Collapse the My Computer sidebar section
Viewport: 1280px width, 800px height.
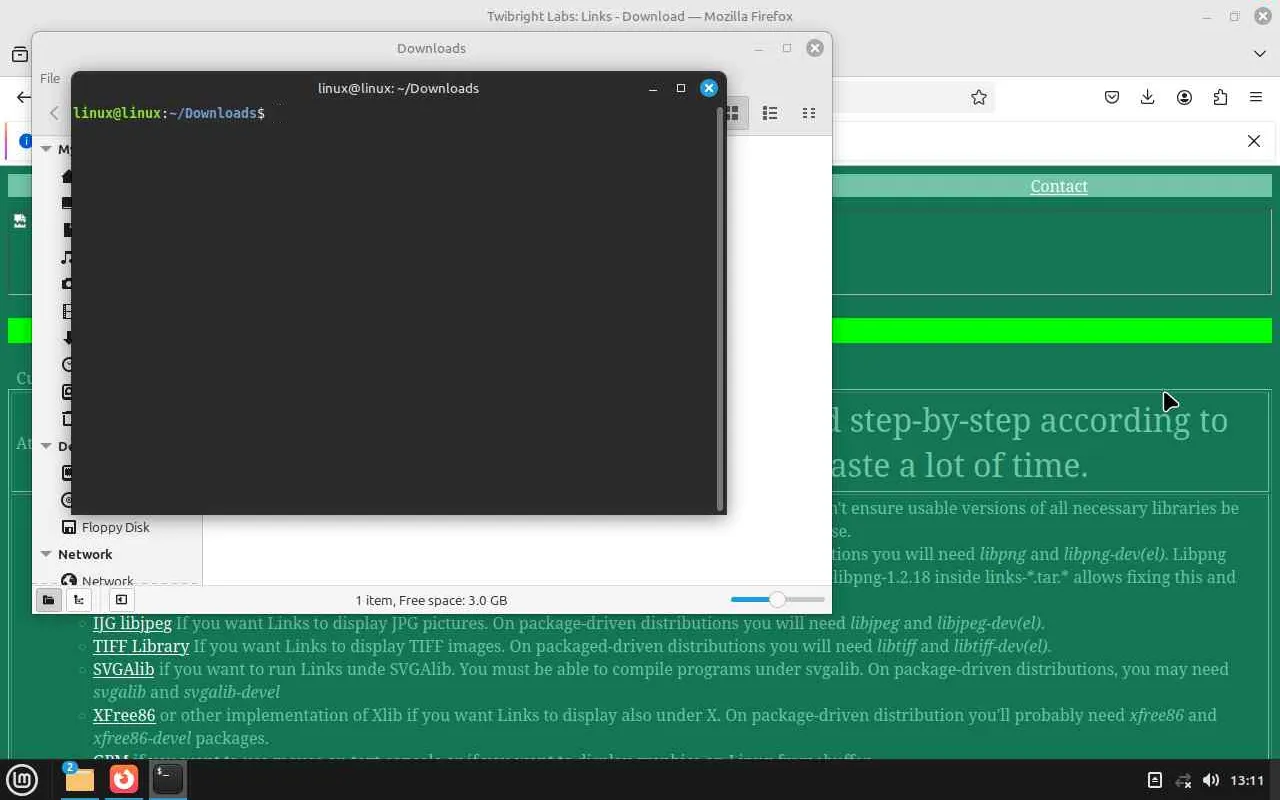point(46,149)
